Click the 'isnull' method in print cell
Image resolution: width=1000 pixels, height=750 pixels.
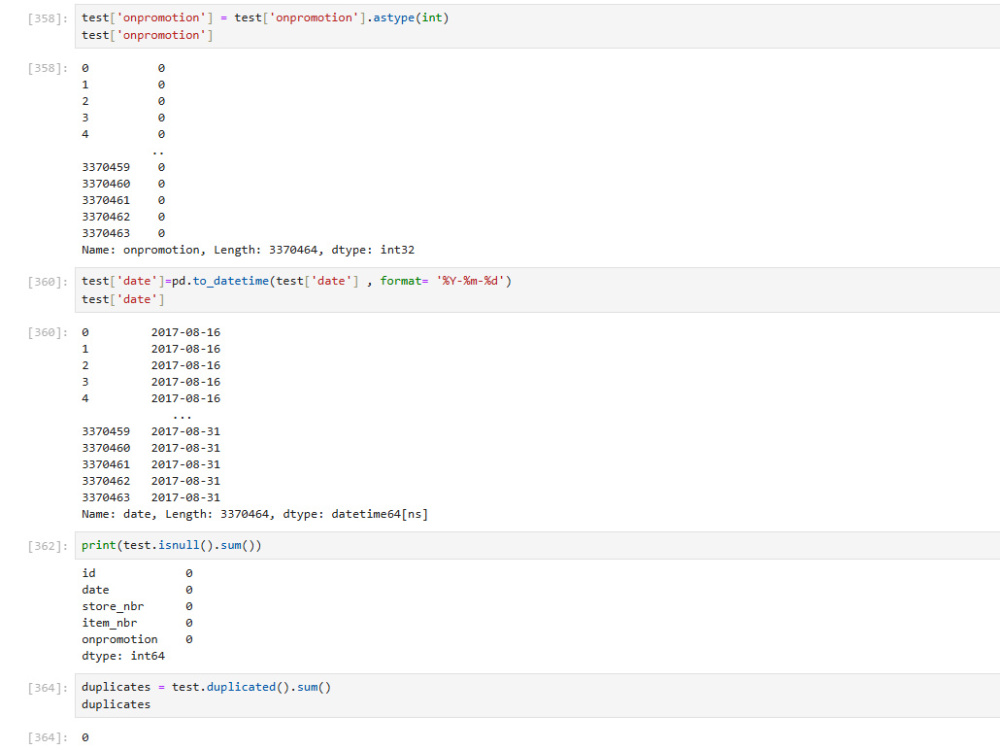pos(179,545)
